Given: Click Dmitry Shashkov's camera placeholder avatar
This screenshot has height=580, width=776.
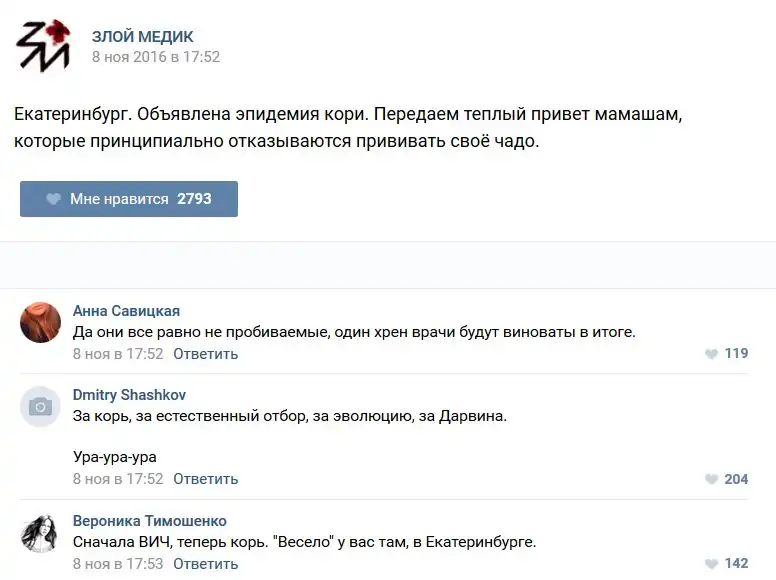Looking at the screenshot, I should (x=41, y=406).
